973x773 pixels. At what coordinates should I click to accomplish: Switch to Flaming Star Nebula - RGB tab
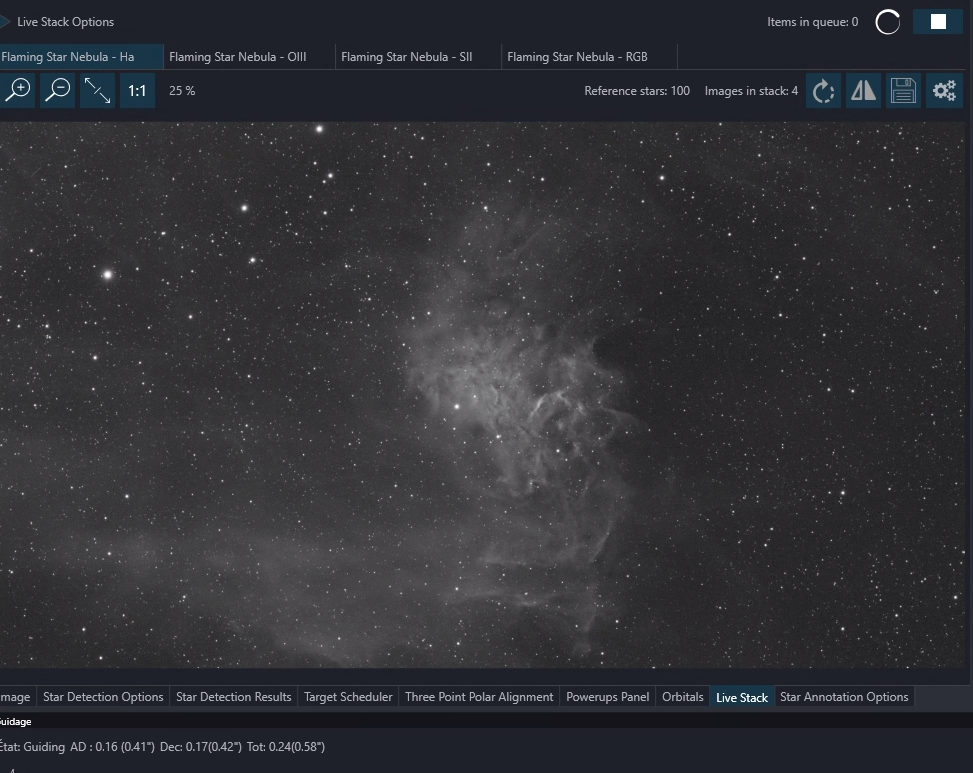577,57
